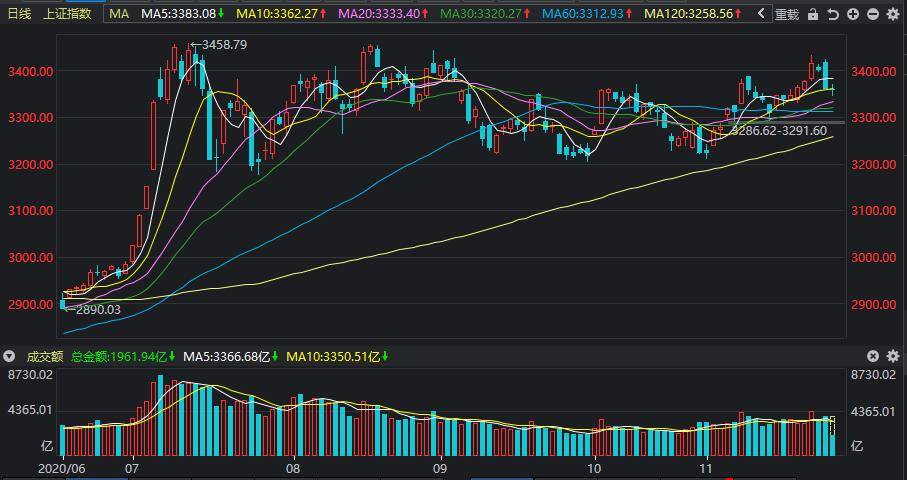
Task: Click the 重载 reload button
Action: 787,14
